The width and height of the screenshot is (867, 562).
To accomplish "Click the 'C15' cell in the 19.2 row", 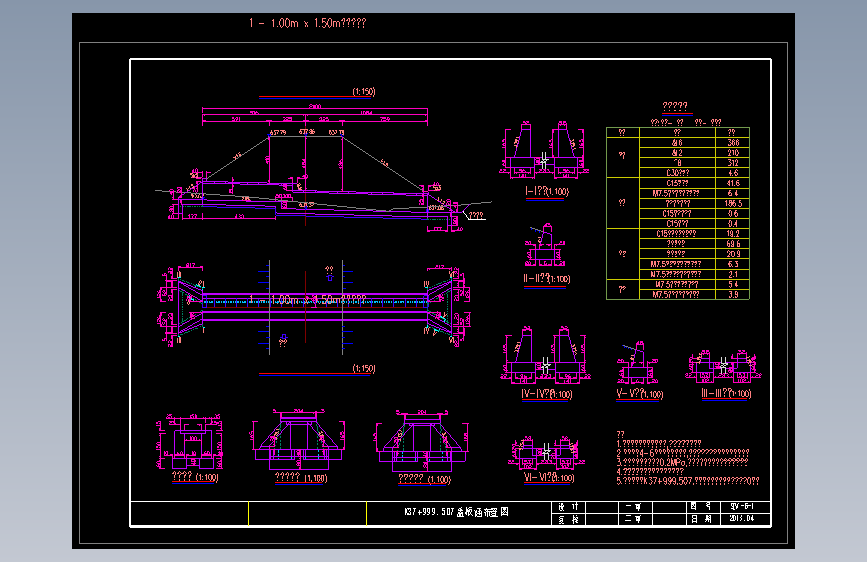I will (x=677, y=233).
